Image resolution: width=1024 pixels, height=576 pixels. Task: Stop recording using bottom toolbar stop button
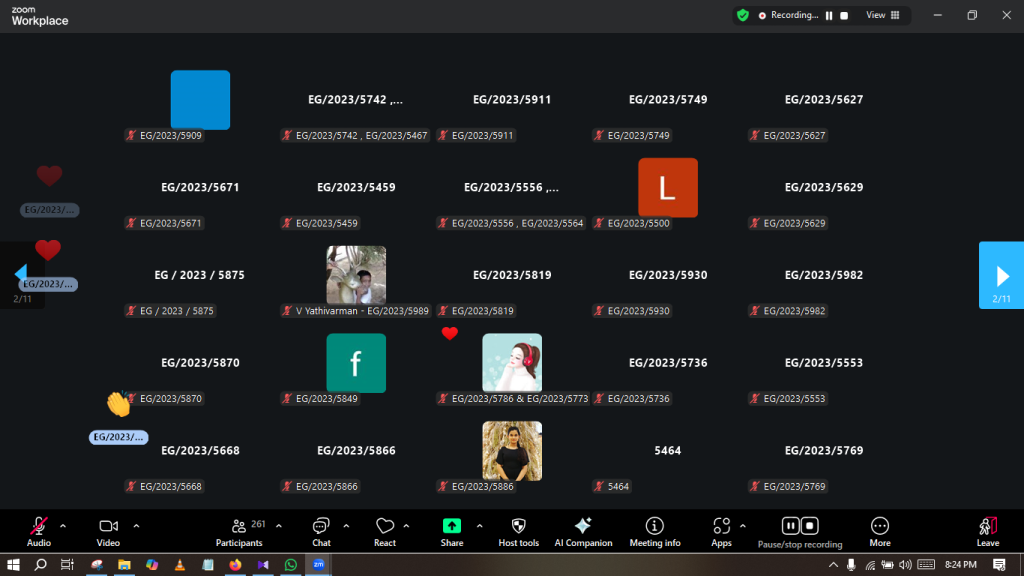pos(810,526)
